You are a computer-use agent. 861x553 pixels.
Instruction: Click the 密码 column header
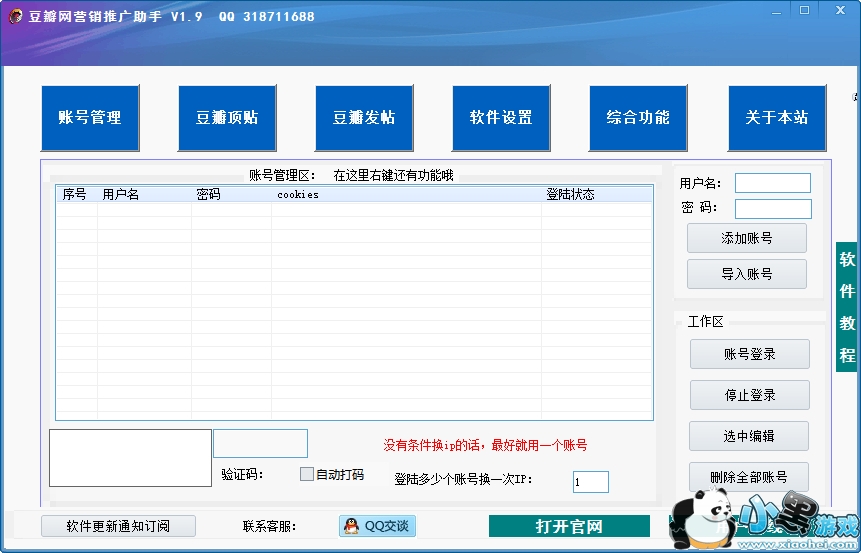[x=232, y=194]
